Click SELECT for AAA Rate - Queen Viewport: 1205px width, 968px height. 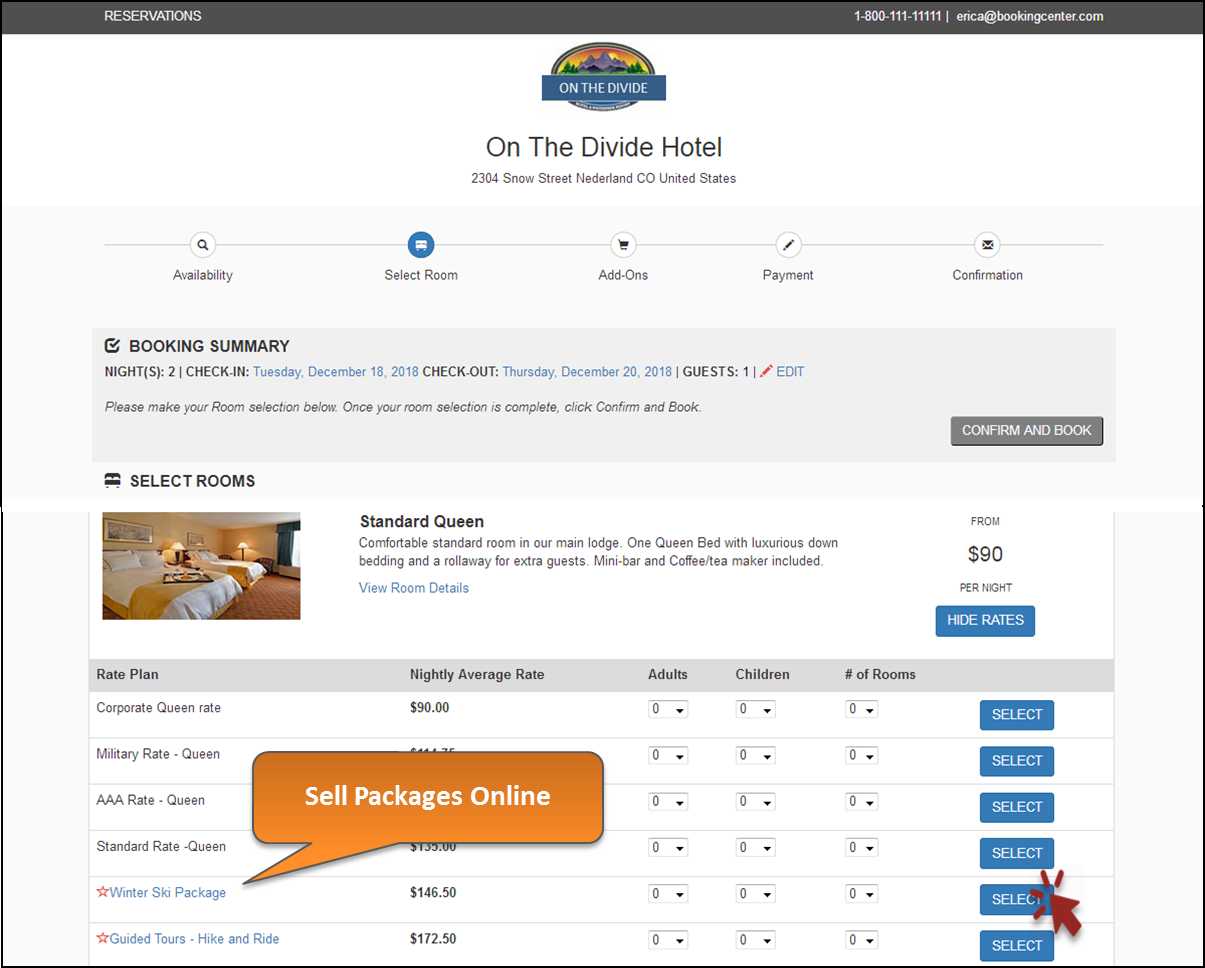click(1017, 807)
